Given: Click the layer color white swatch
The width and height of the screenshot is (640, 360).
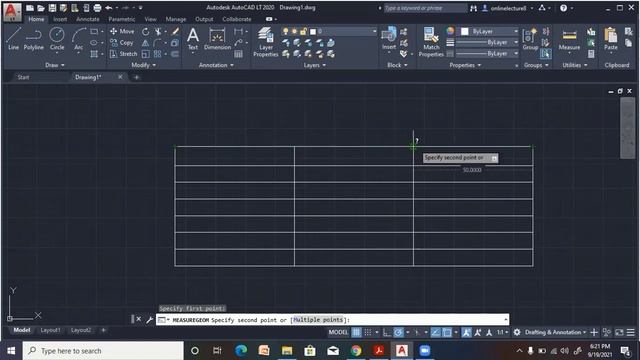Looking at the screenshot, I should [313, 31].
